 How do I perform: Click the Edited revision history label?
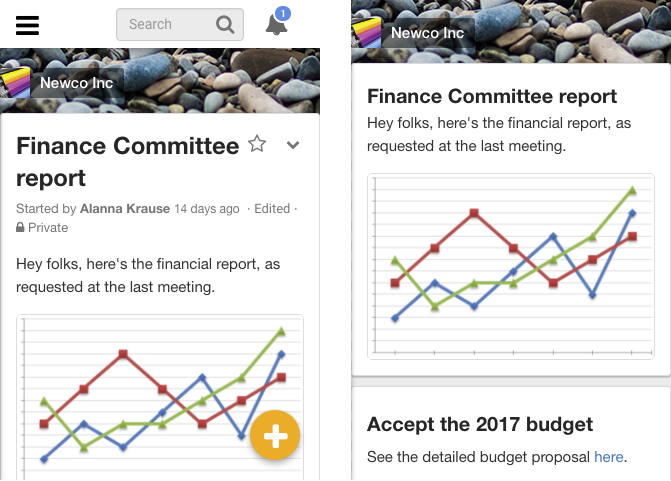(x=272, y=208)
